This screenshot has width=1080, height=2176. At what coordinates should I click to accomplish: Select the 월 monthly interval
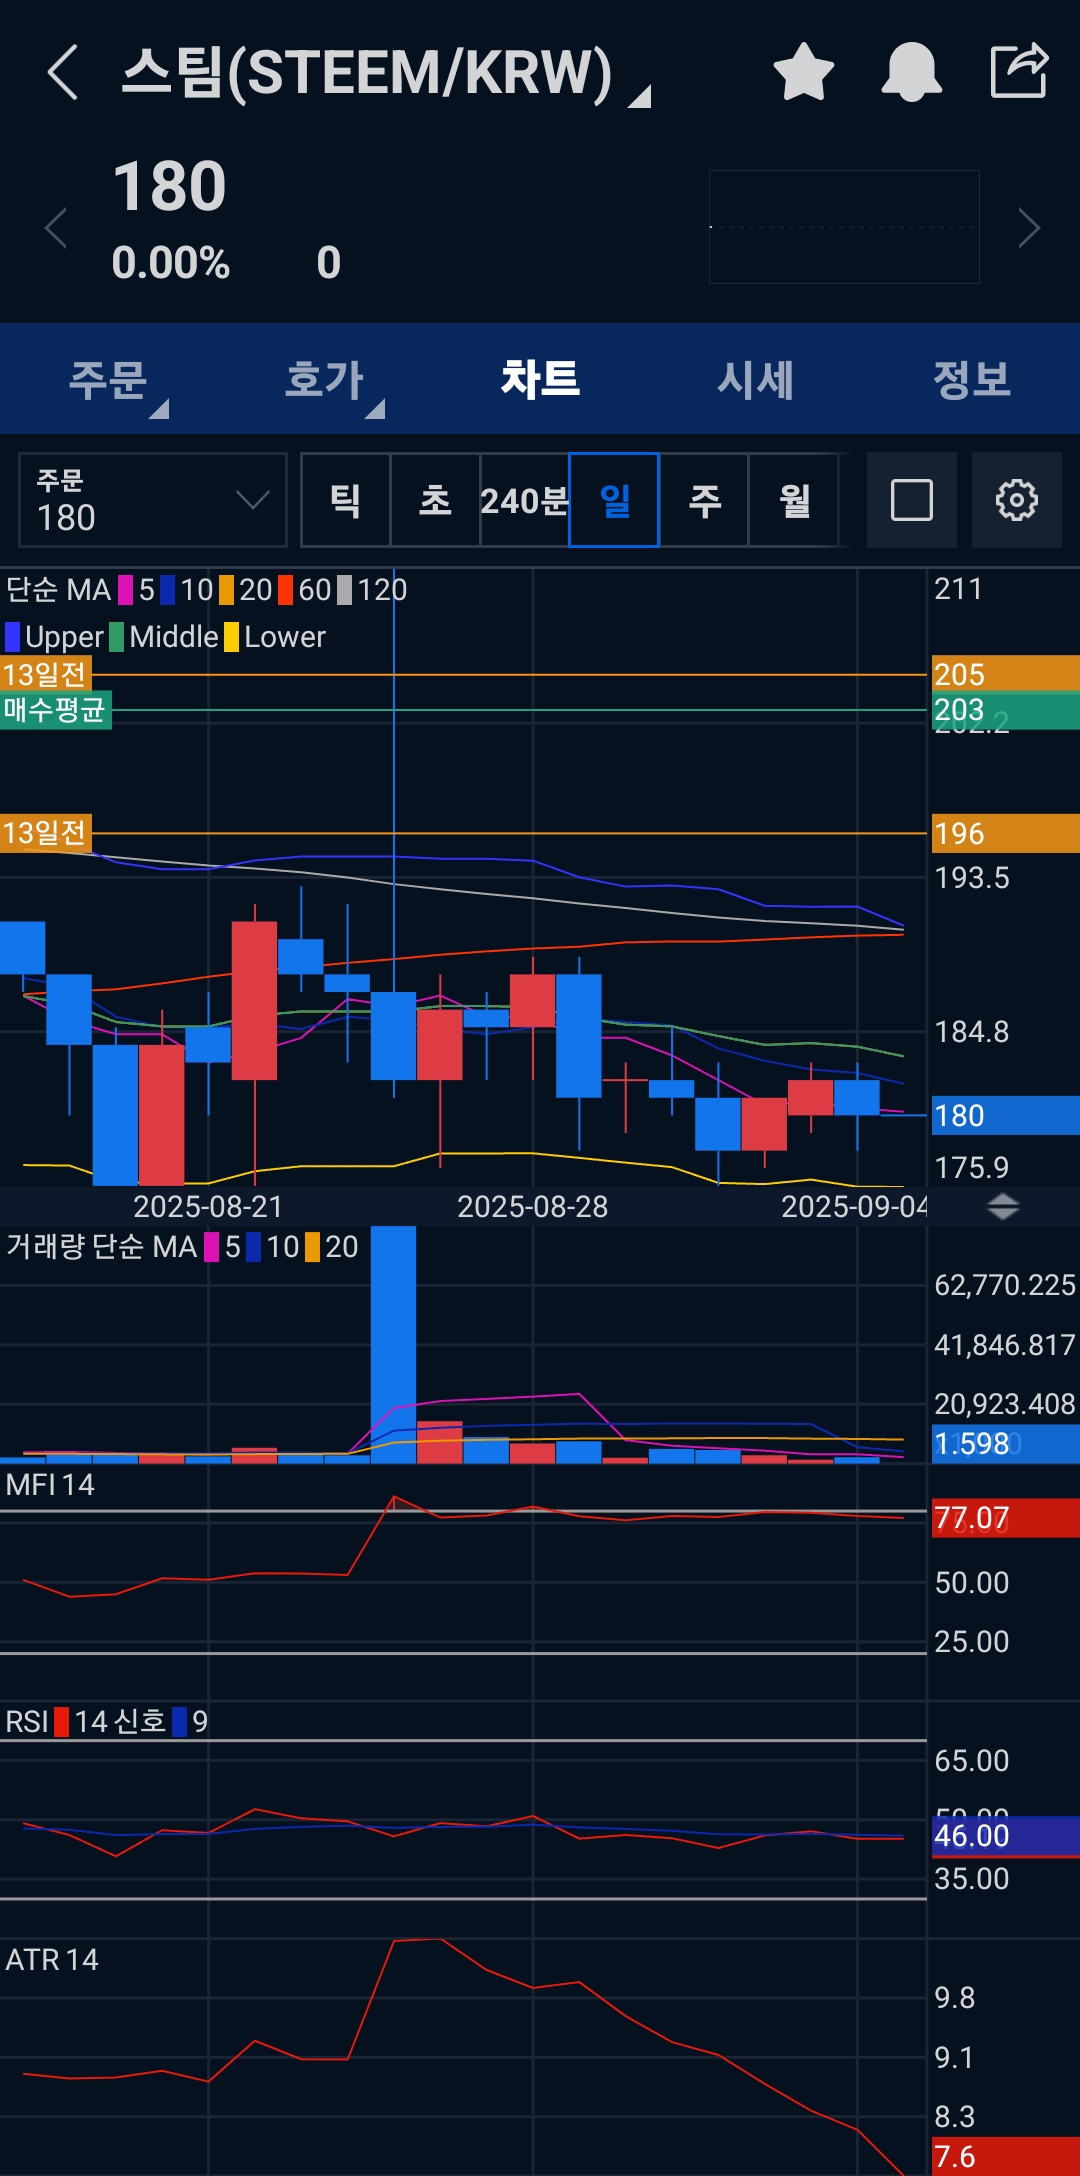(794, 500)
